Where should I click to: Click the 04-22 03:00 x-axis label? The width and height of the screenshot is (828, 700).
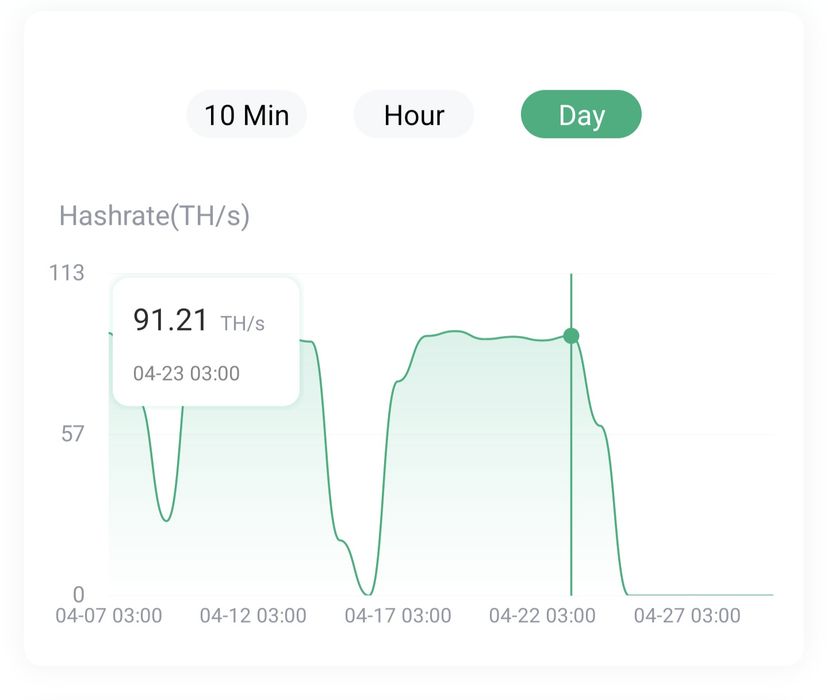click(x=542, y=616)
